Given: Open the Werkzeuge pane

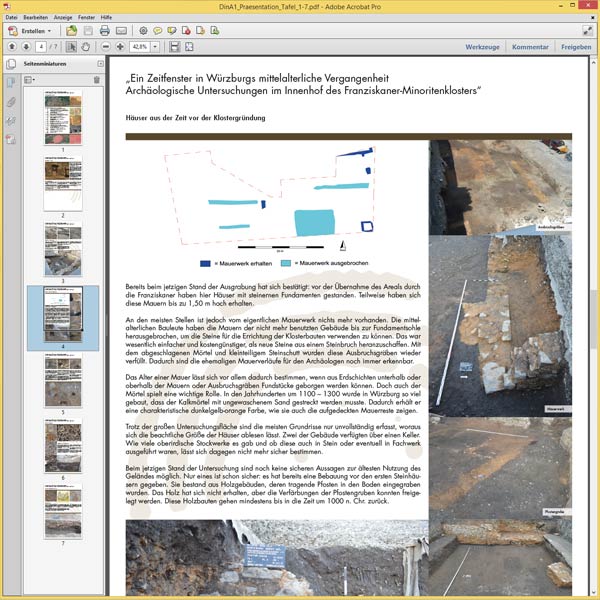Looking at the screenshot, I should [x=482, y=47].
